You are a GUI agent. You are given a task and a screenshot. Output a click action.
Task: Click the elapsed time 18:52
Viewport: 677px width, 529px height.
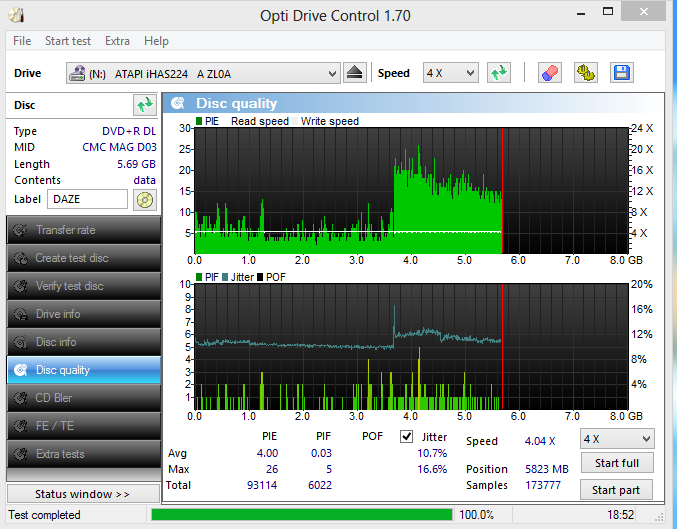pos(620,515)
